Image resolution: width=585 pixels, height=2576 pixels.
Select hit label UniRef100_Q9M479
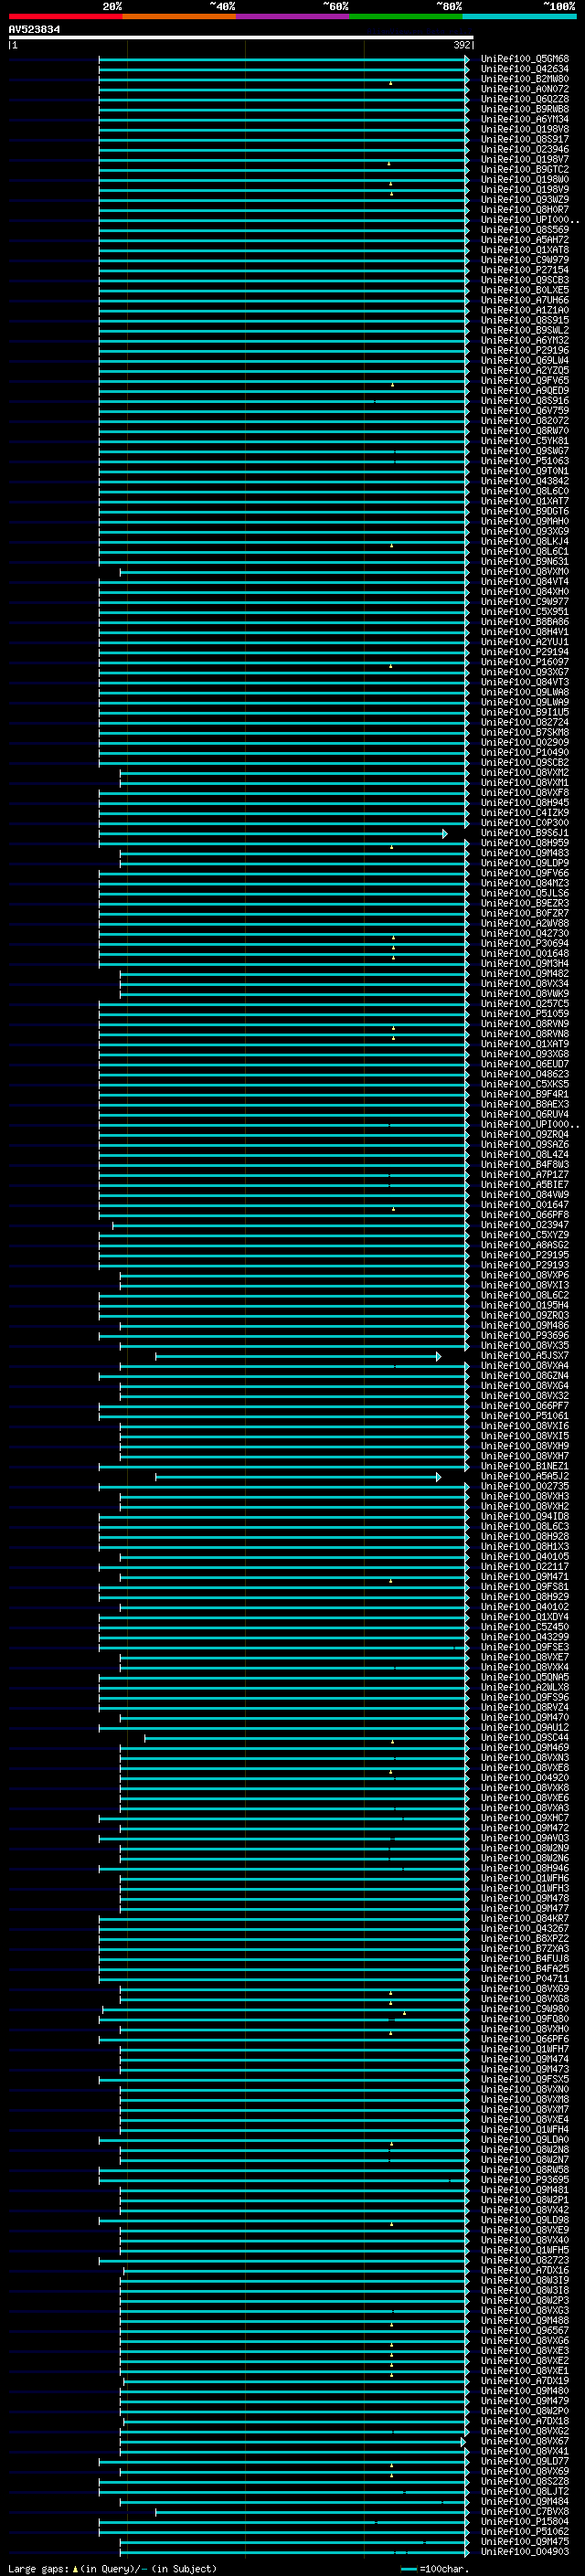click(x=525, y=2401)
